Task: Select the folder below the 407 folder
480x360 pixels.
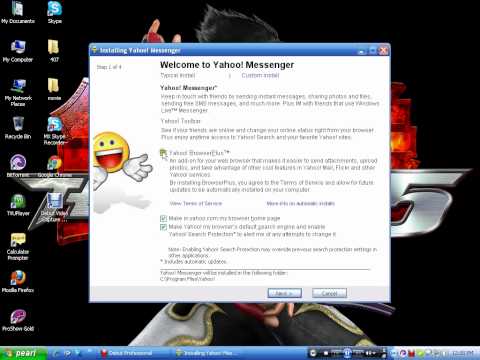Action: (x=54, y=89)
